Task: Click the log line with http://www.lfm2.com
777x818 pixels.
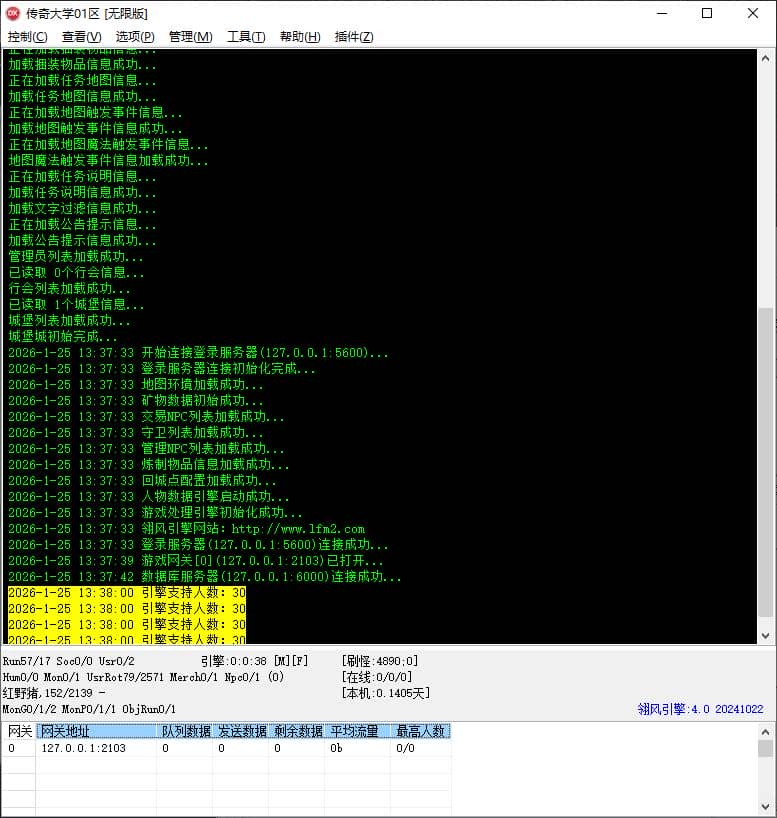Action: coord(186,528)
